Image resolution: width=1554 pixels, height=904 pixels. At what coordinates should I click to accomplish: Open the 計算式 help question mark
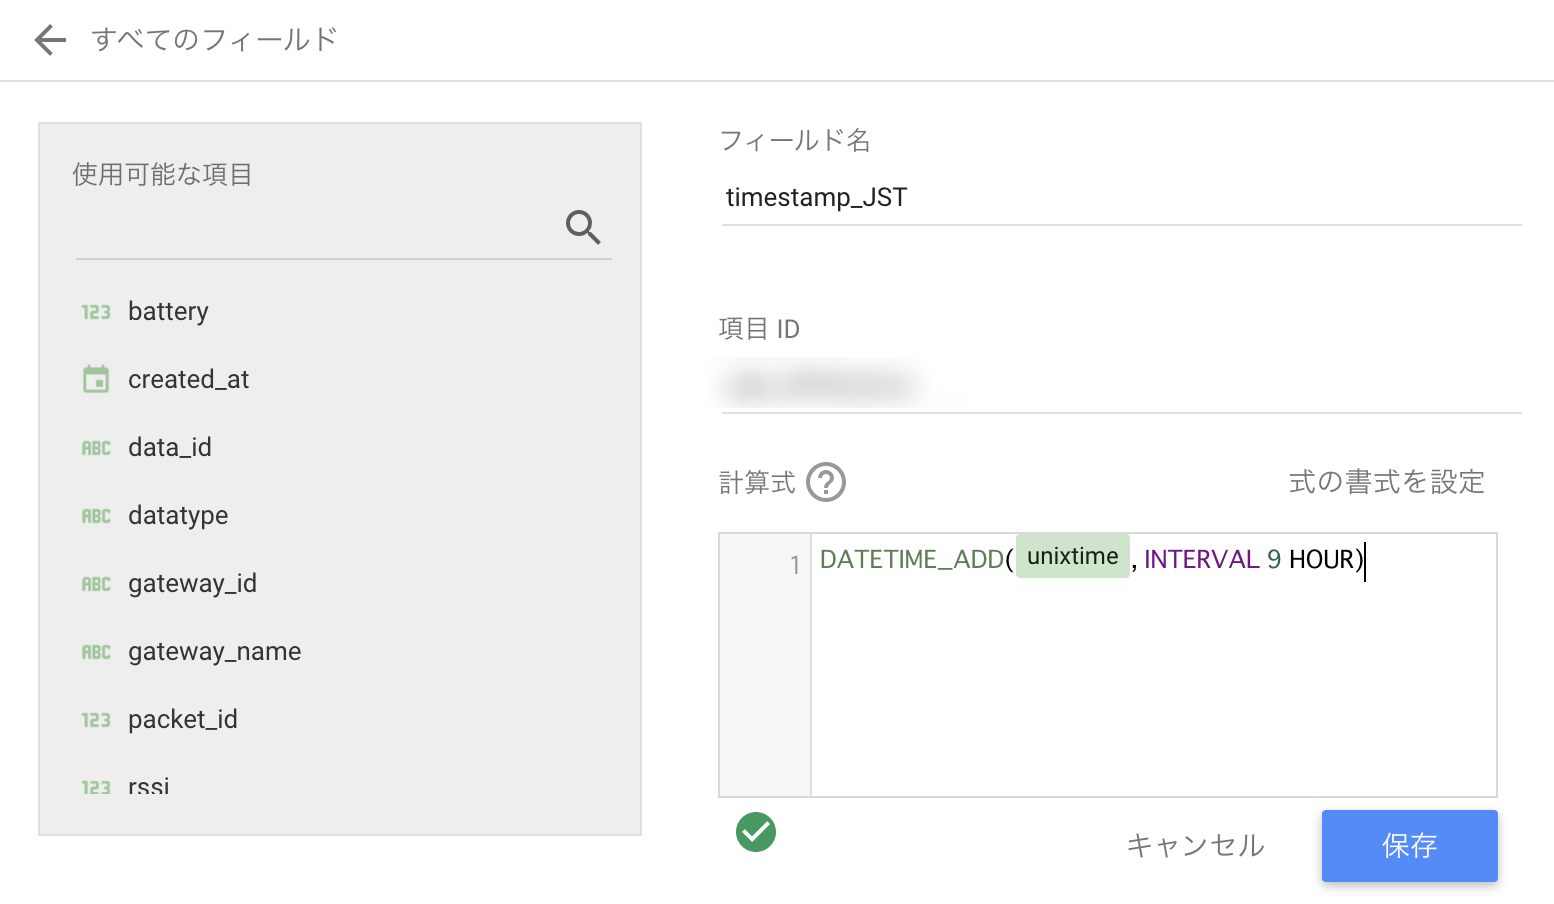click(x=824, y=482)
